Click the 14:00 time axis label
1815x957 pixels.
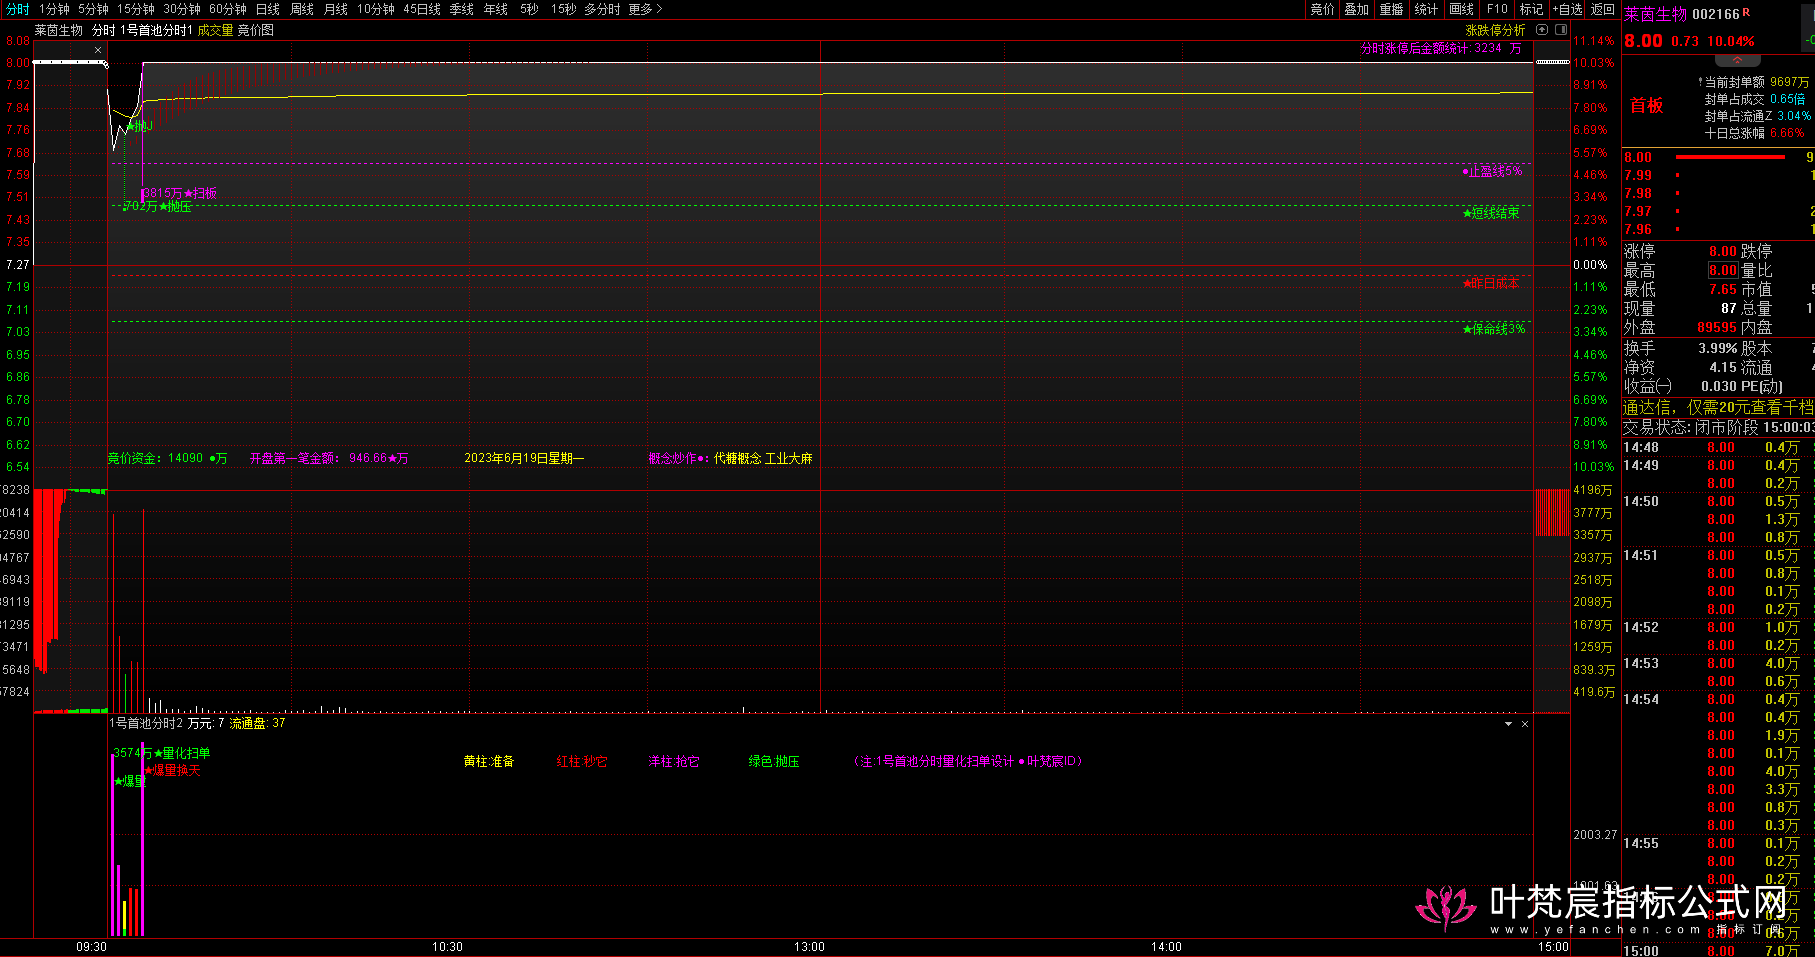click(1166, 946)
